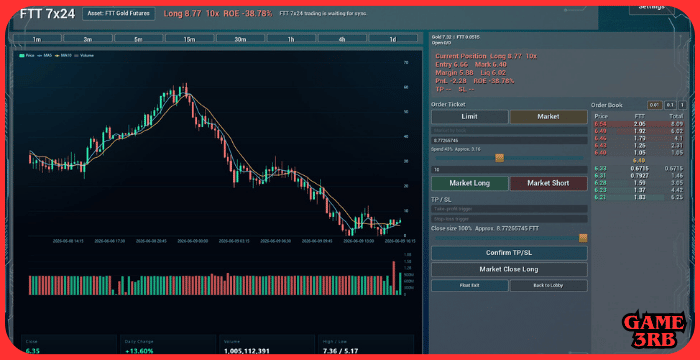This screenshot has height=360, width=700.
Task: Open Settings at top right
Action: pos(652,8)
